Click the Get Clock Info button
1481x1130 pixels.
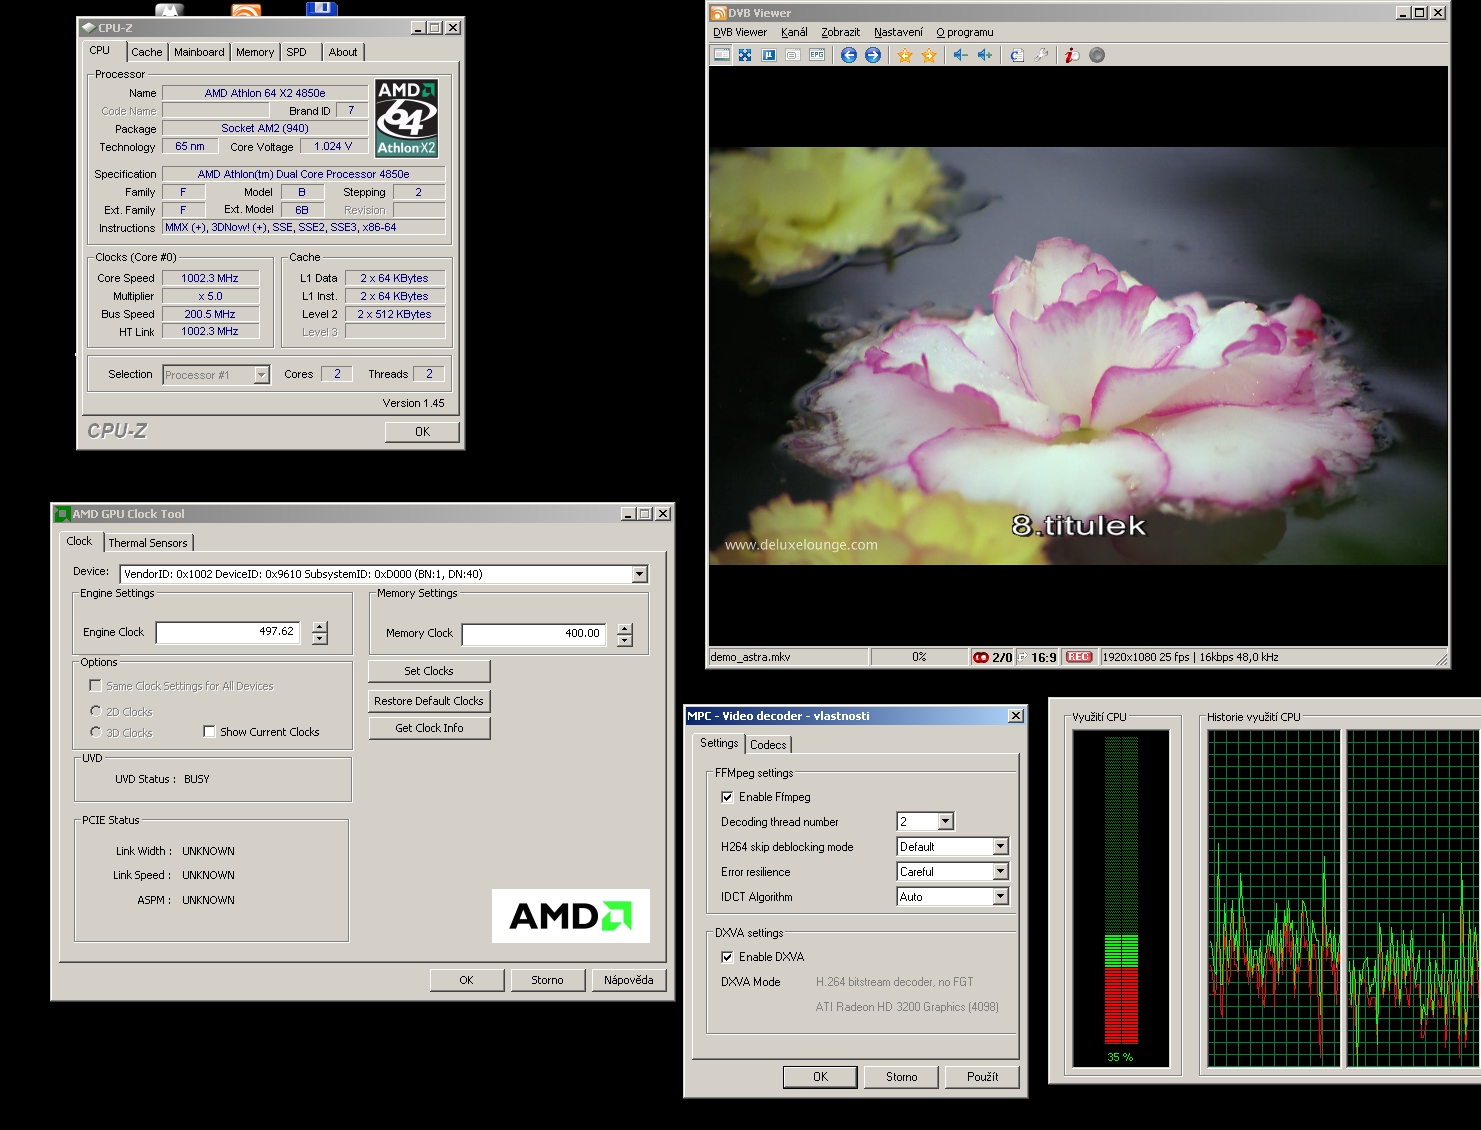[x=429, y=728]
